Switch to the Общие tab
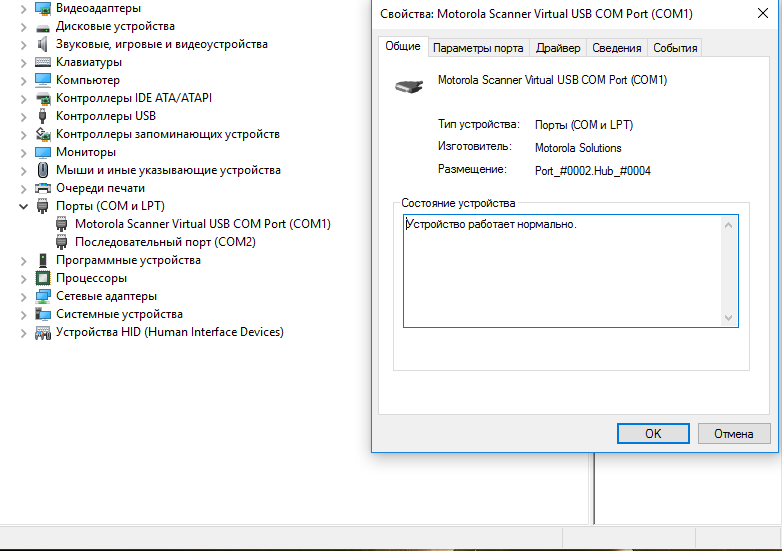The width and height of the screenshot is (782, 551). (402, 46)
